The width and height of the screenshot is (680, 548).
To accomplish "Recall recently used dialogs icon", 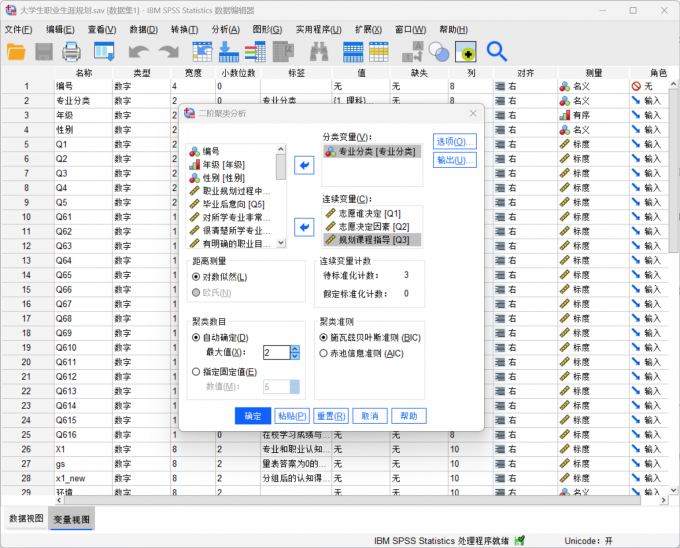I will coord(105,52).
